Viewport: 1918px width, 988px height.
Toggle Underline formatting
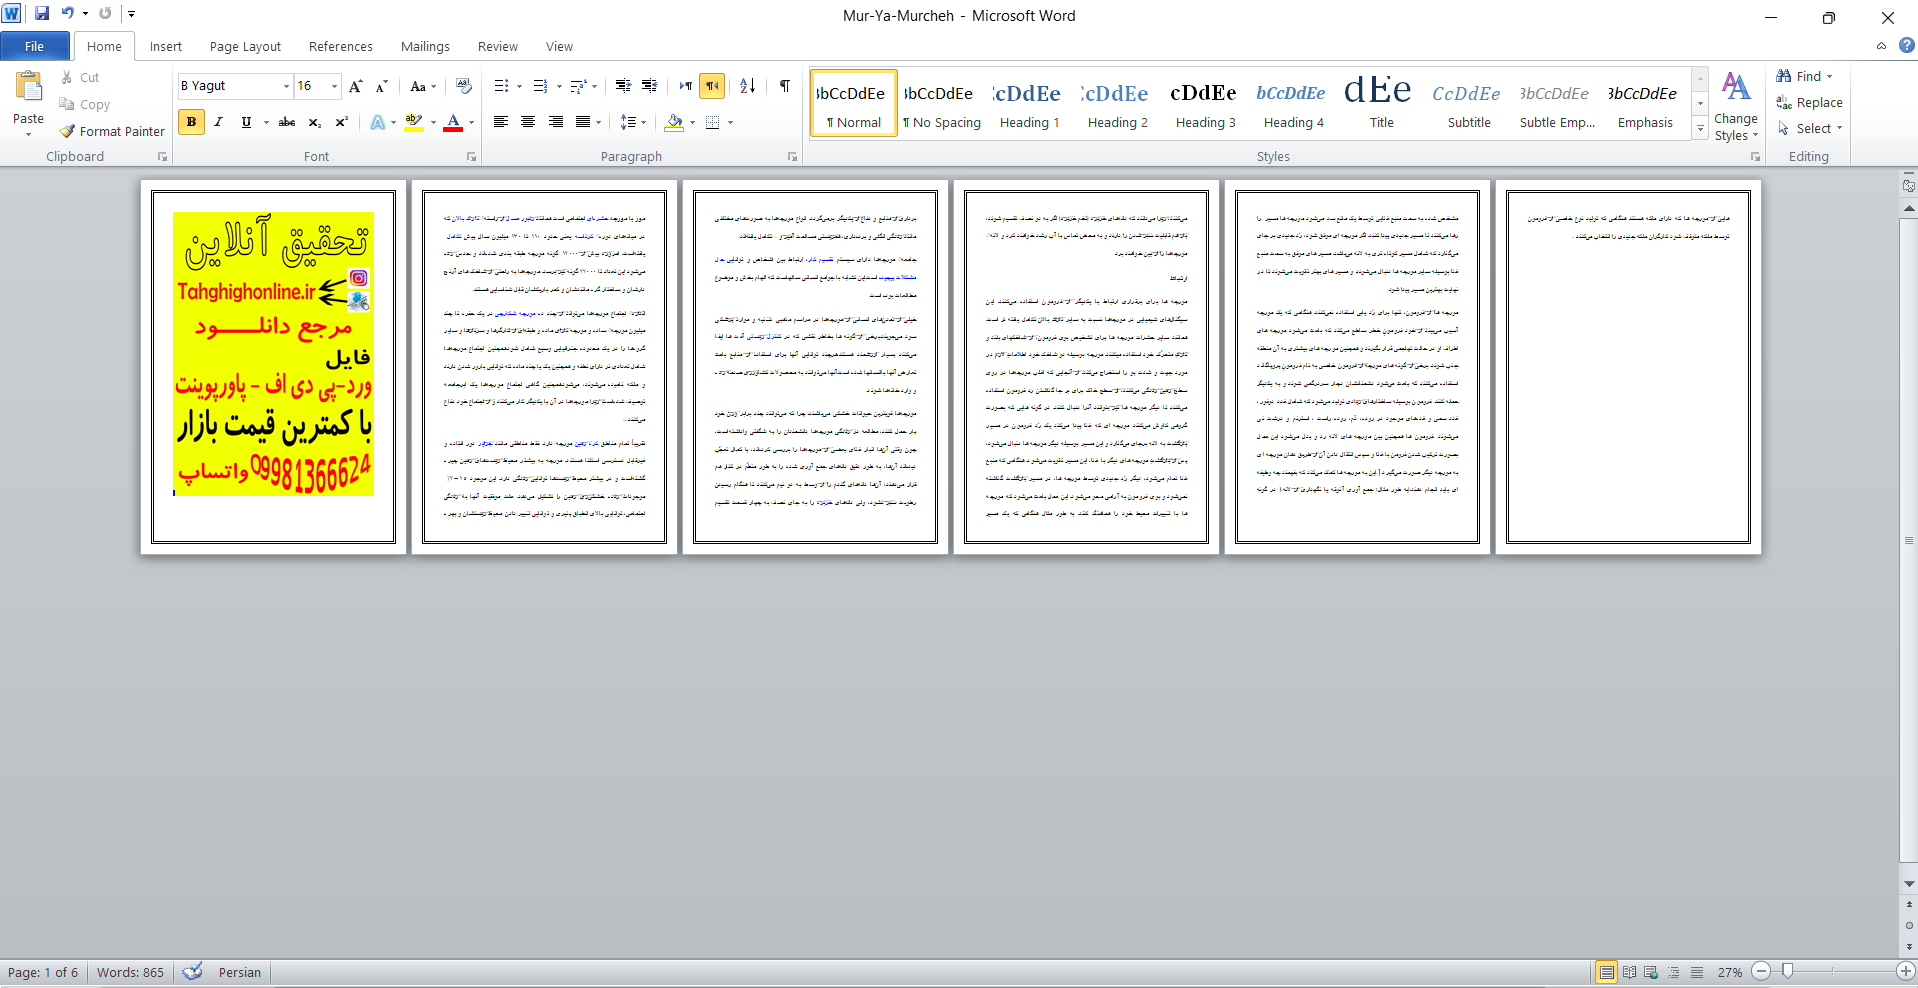coord(246,122)
